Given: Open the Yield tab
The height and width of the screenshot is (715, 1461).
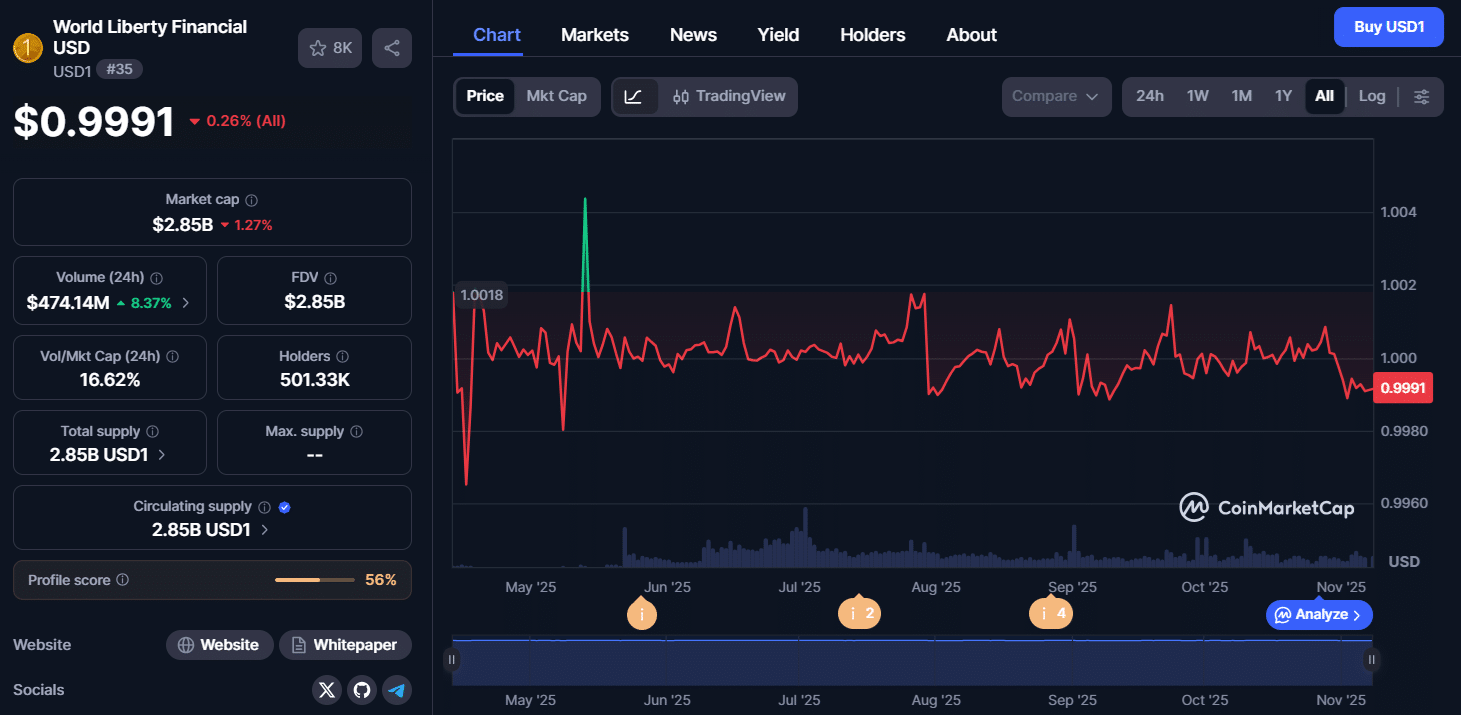Looking at the screenshot, I should 778,35.
